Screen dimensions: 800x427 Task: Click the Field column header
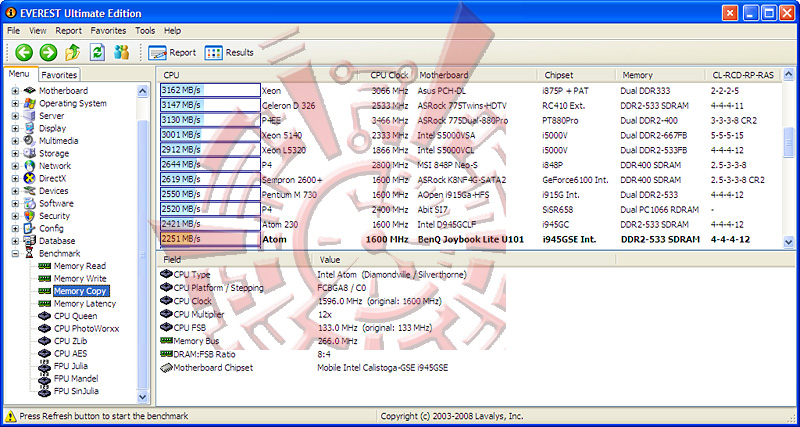[172, 260]
